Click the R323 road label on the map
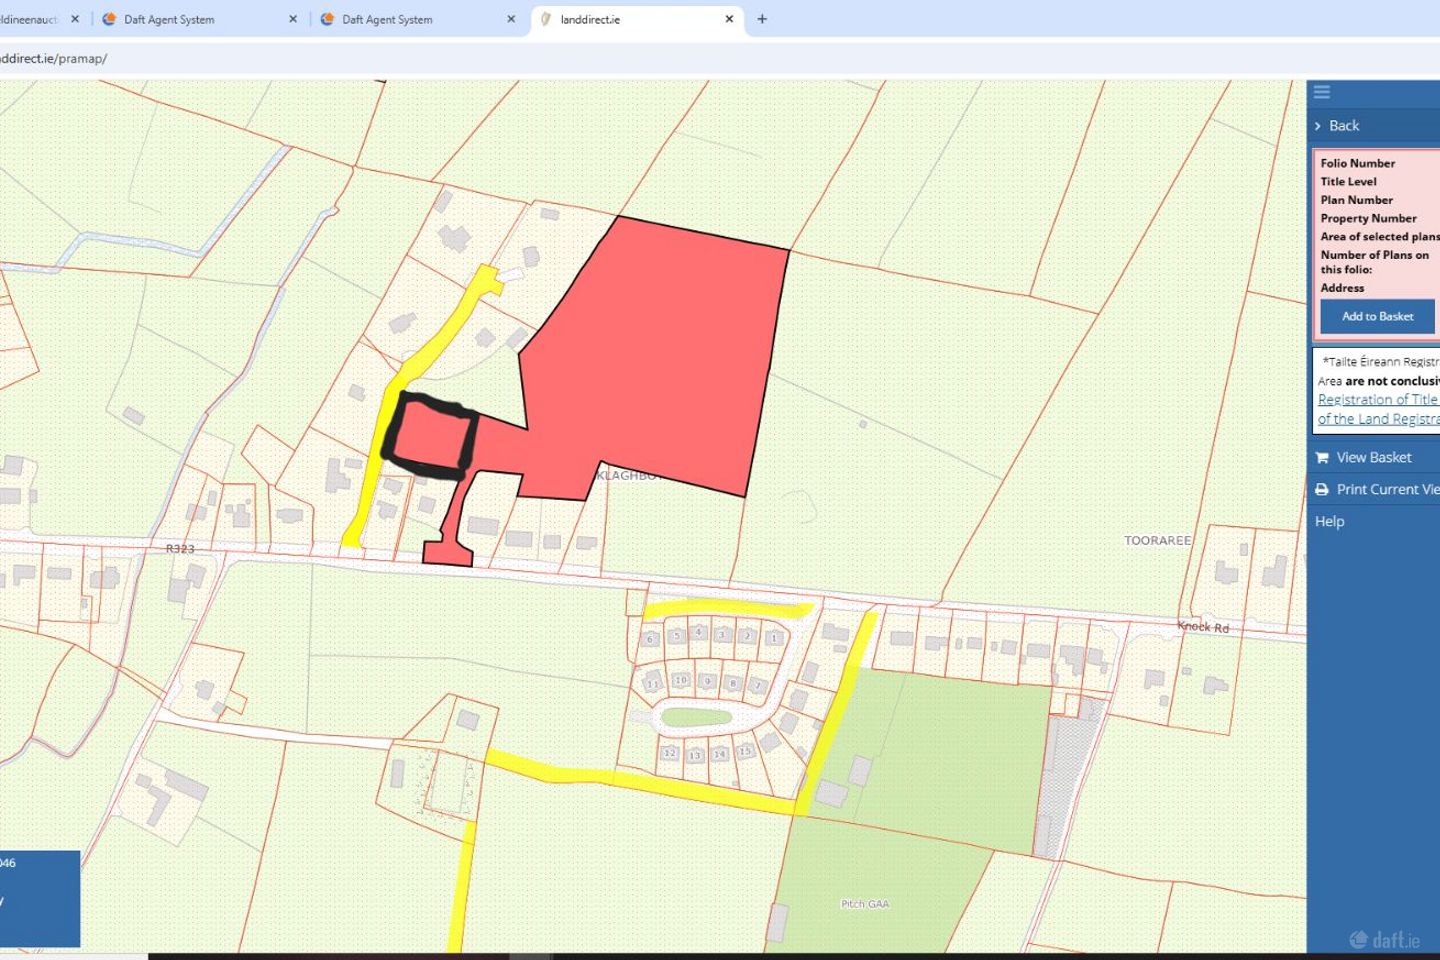The height and width of the screenshot is (960, 1440). point(180,549)
